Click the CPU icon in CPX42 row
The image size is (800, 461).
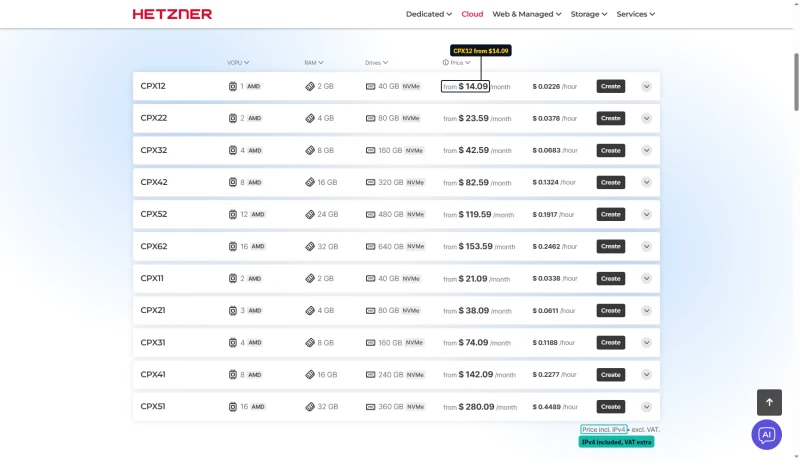(233, 182)
